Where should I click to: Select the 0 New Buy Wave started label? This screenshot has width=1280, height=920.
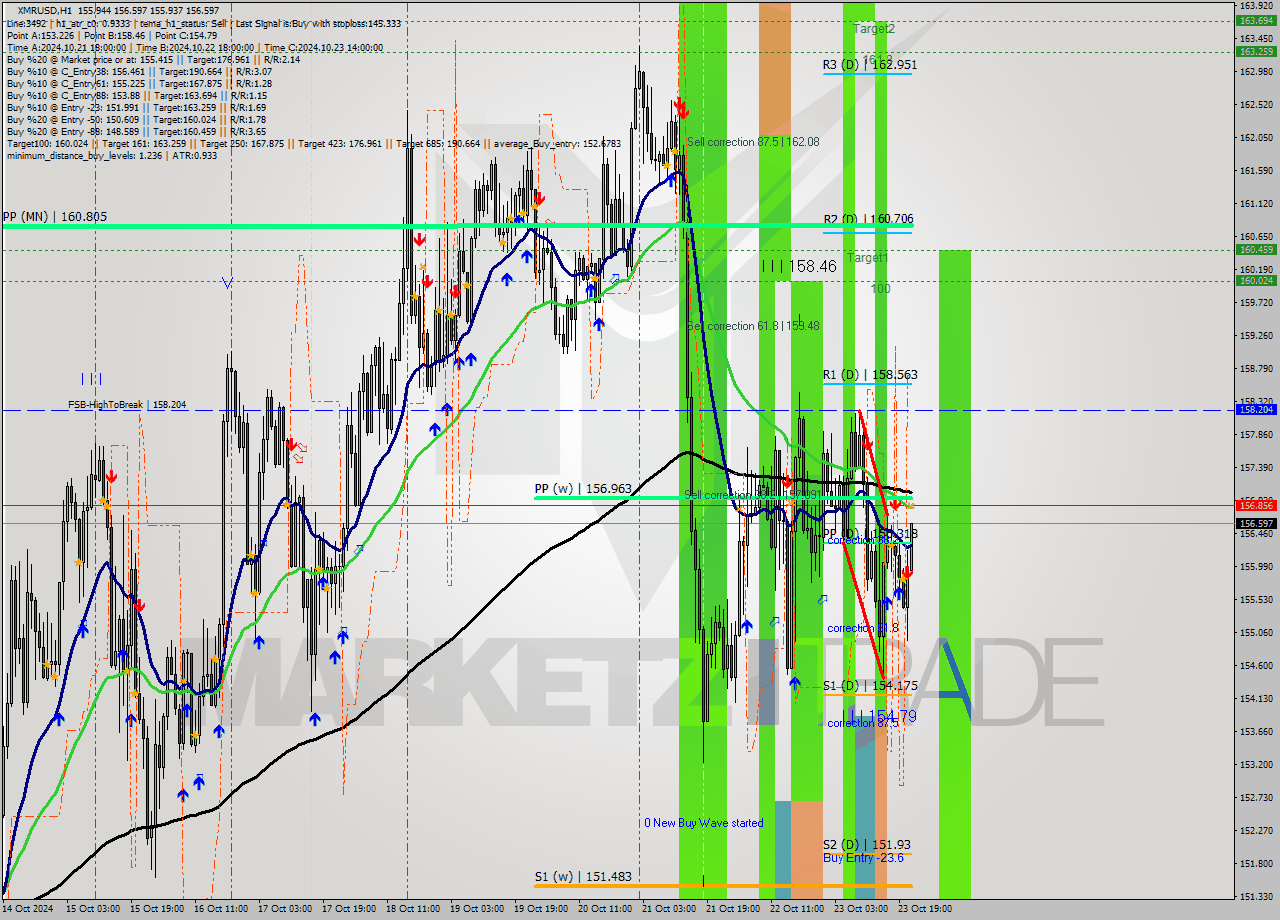[x=703, y=823]
